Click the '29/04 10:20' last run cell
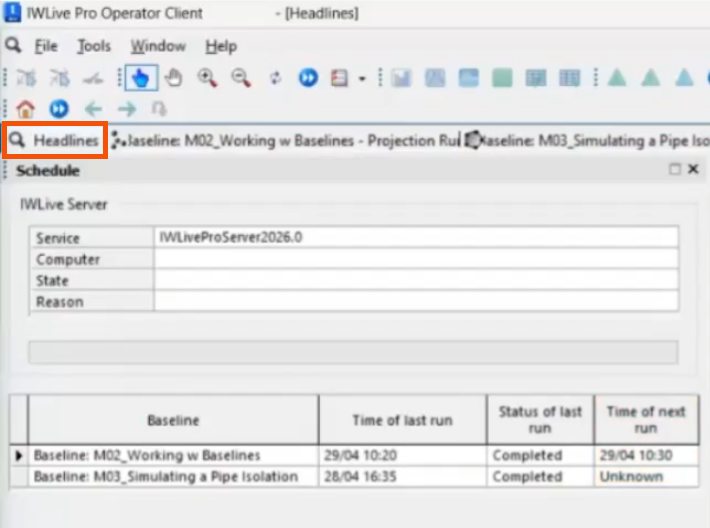Image resolution: width=710 pixels, height=528 pixels. click(x=403, y=456)
